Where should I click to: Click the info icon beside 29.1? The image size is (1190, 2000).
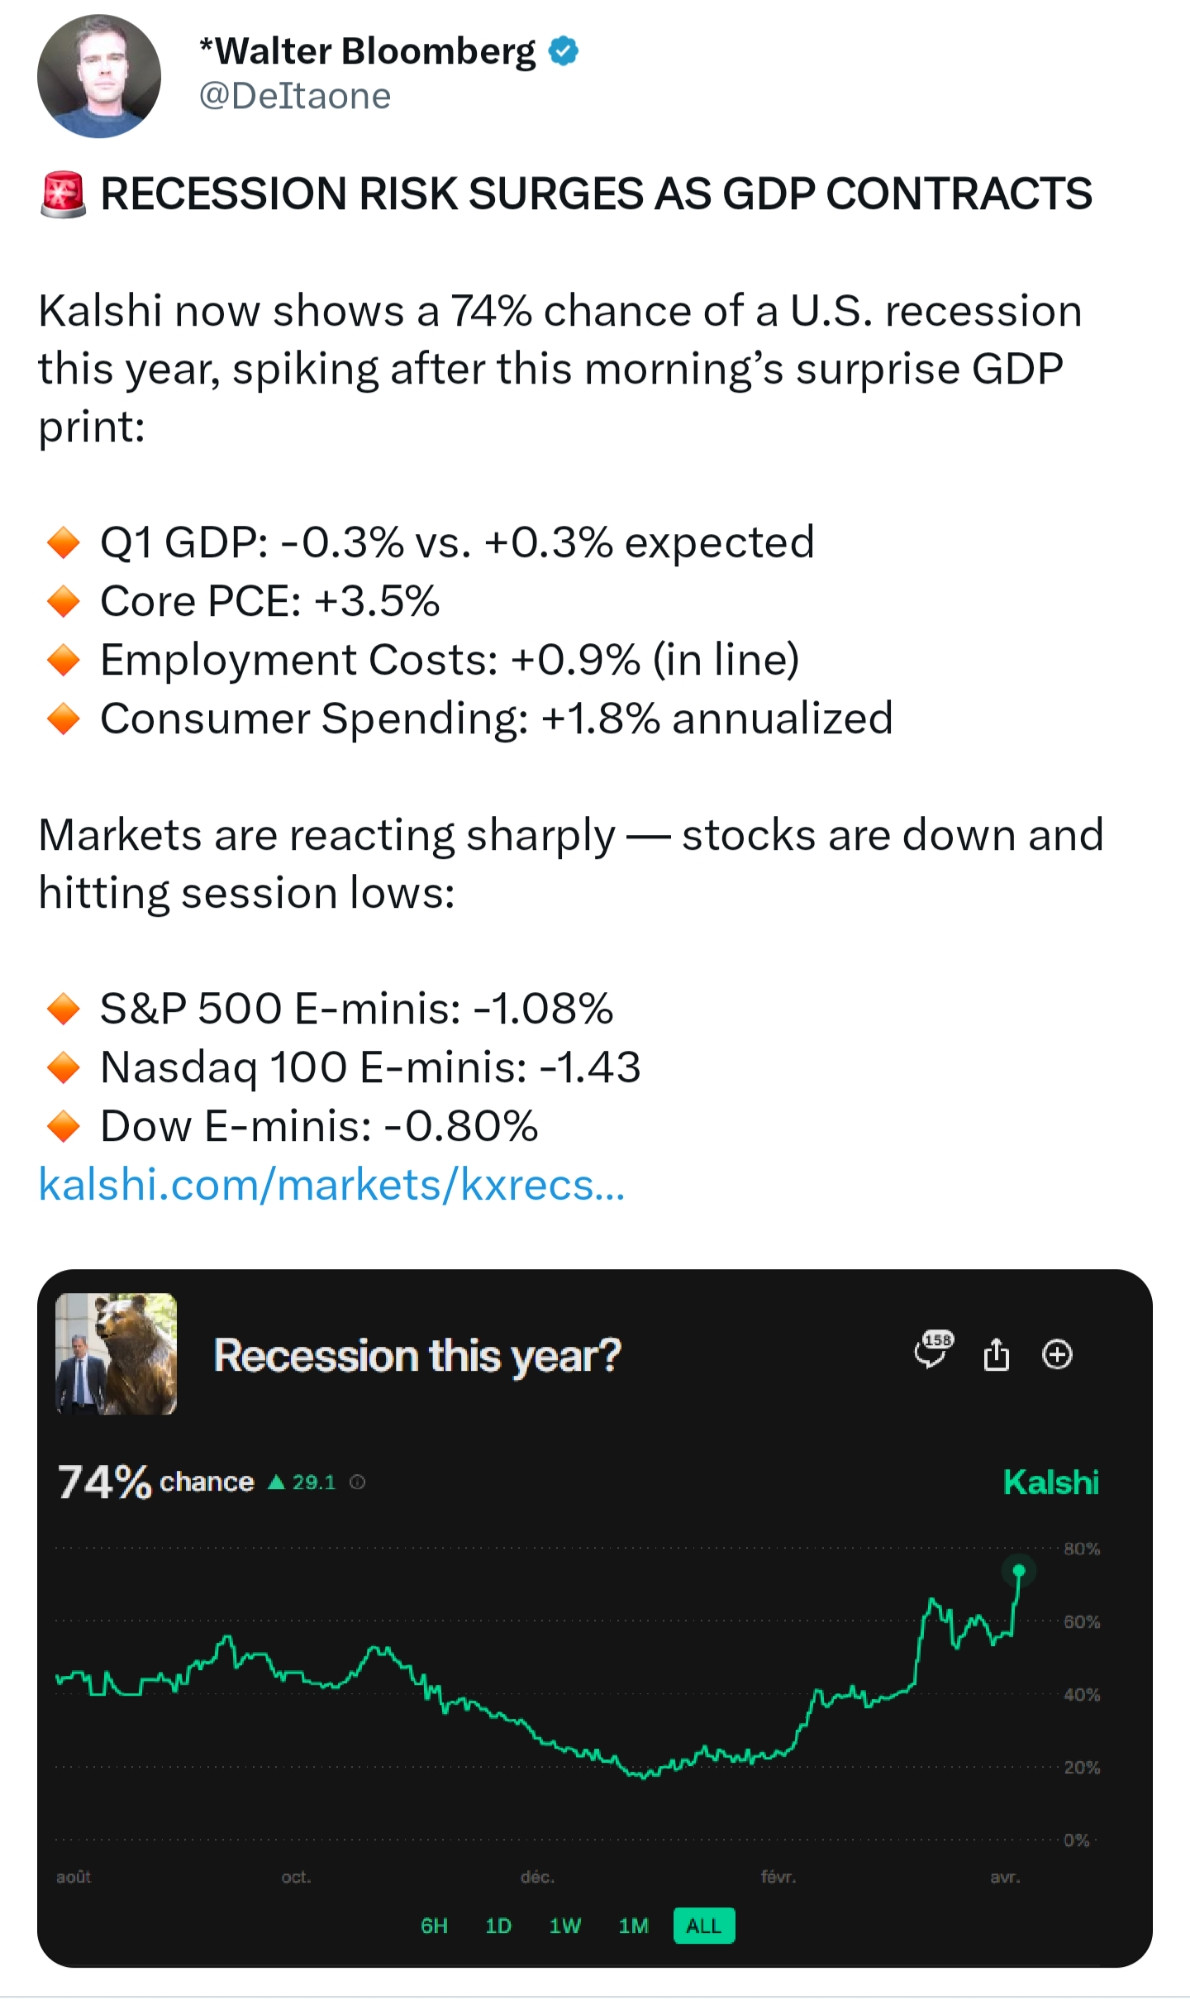(x=357, y=1482)
